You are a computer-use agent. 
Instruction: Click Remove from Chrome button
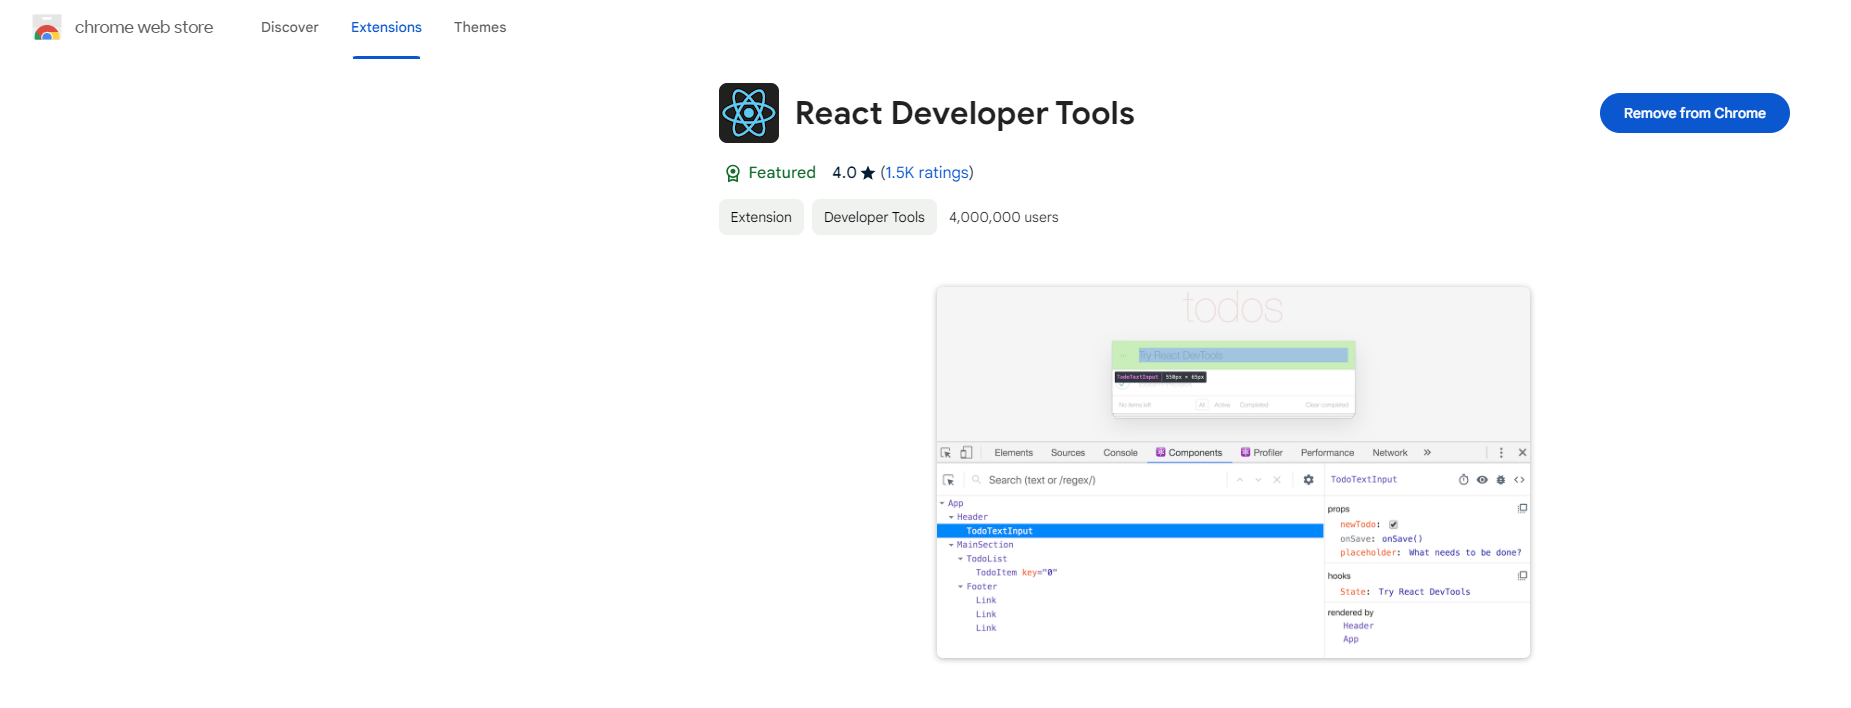click(1695, 113)
